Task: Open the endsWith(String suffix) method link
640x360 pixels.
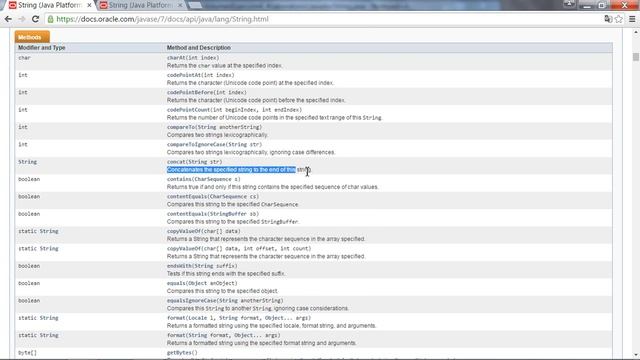Action: [x=202, y=266]
